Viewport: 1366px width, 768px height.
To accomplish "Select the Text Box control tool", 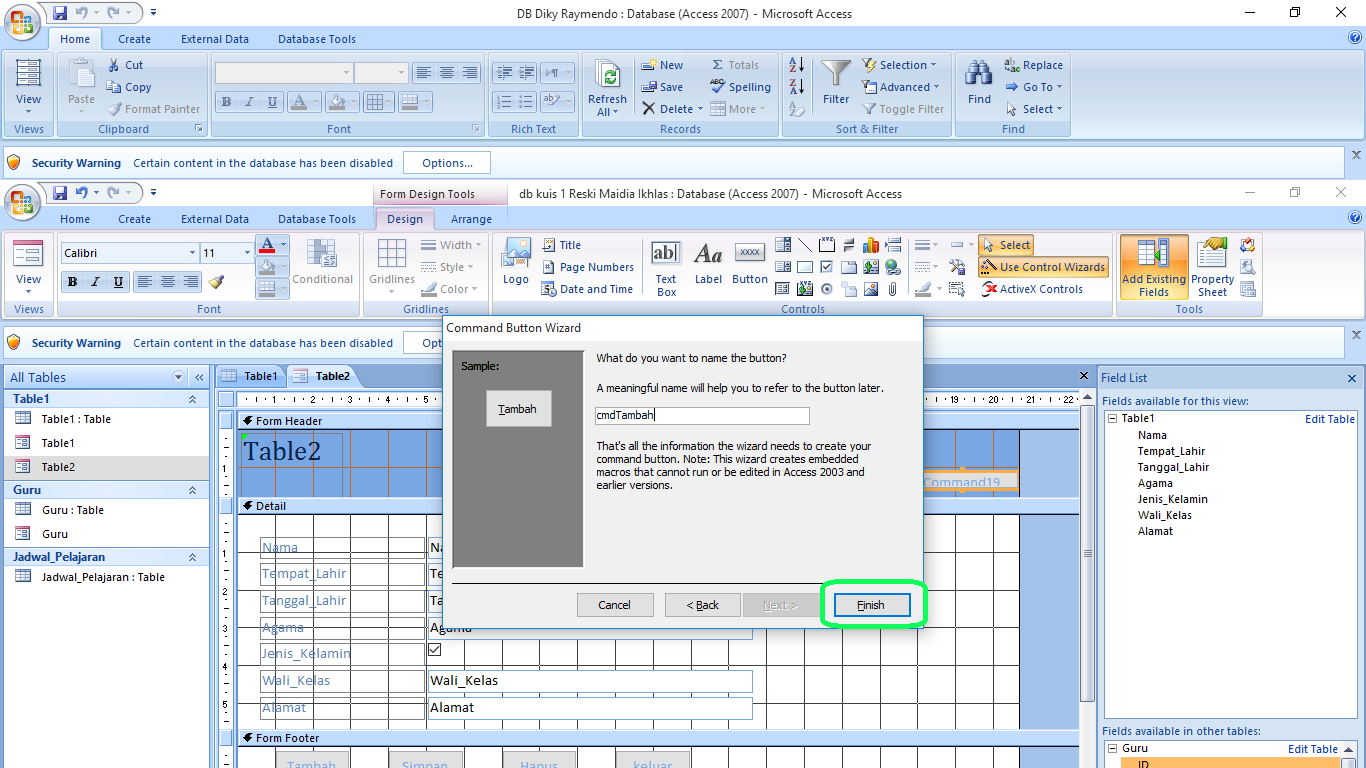I will coord(666,267).
